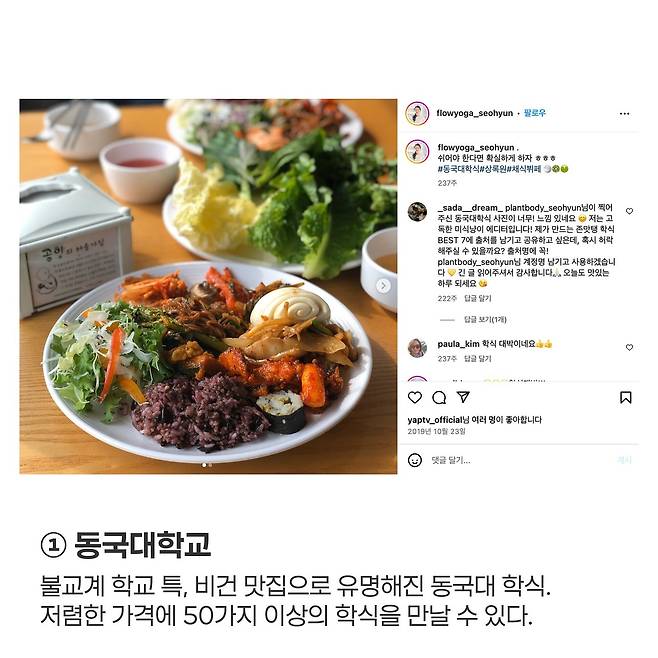Screen dimensions: 658x658
Task: Expand hidden replies 답글 보기(1개)
Action: pos(485,320)
